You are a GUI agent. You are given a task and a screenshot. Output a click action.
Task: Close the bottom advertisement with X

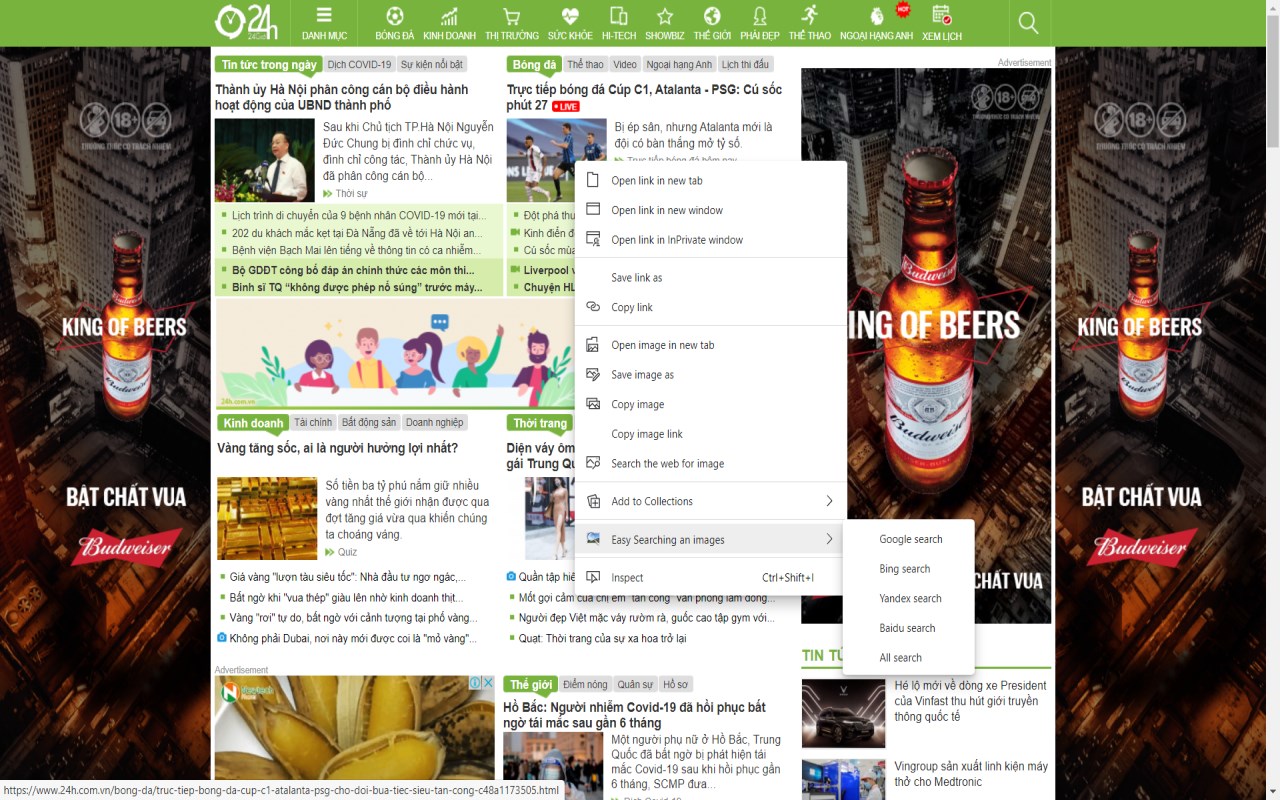tap(489, 683)
